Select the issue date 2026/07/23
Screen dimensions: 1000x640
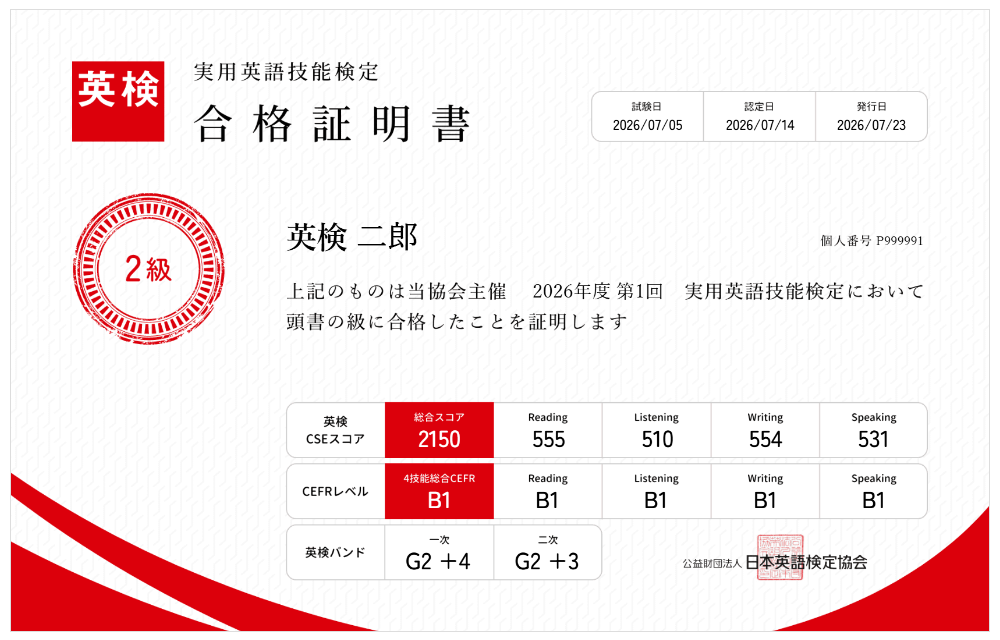(x=871, y=125)
